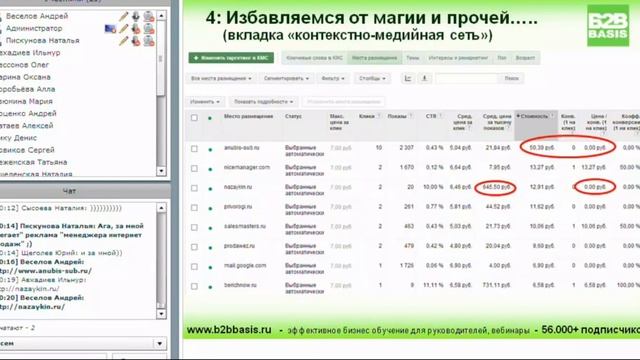Open the Изменить dropdown
Image resolution: width=640 pixels, height=360 pixels.
point(205,102)
